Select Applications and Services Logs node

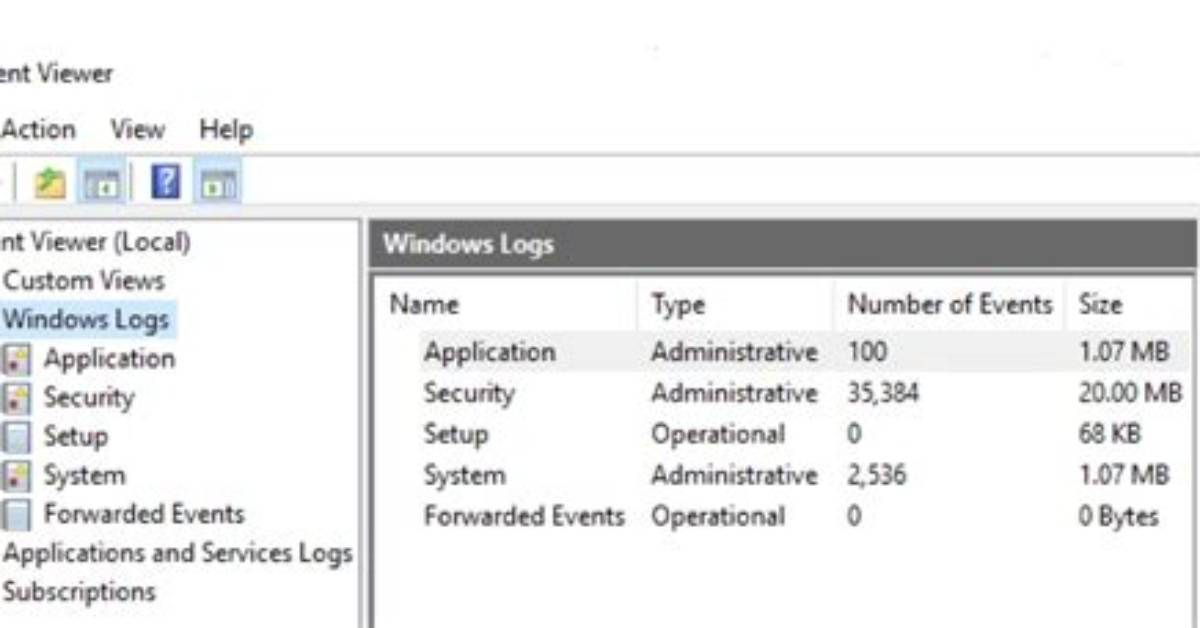click(x=178, y=553)
